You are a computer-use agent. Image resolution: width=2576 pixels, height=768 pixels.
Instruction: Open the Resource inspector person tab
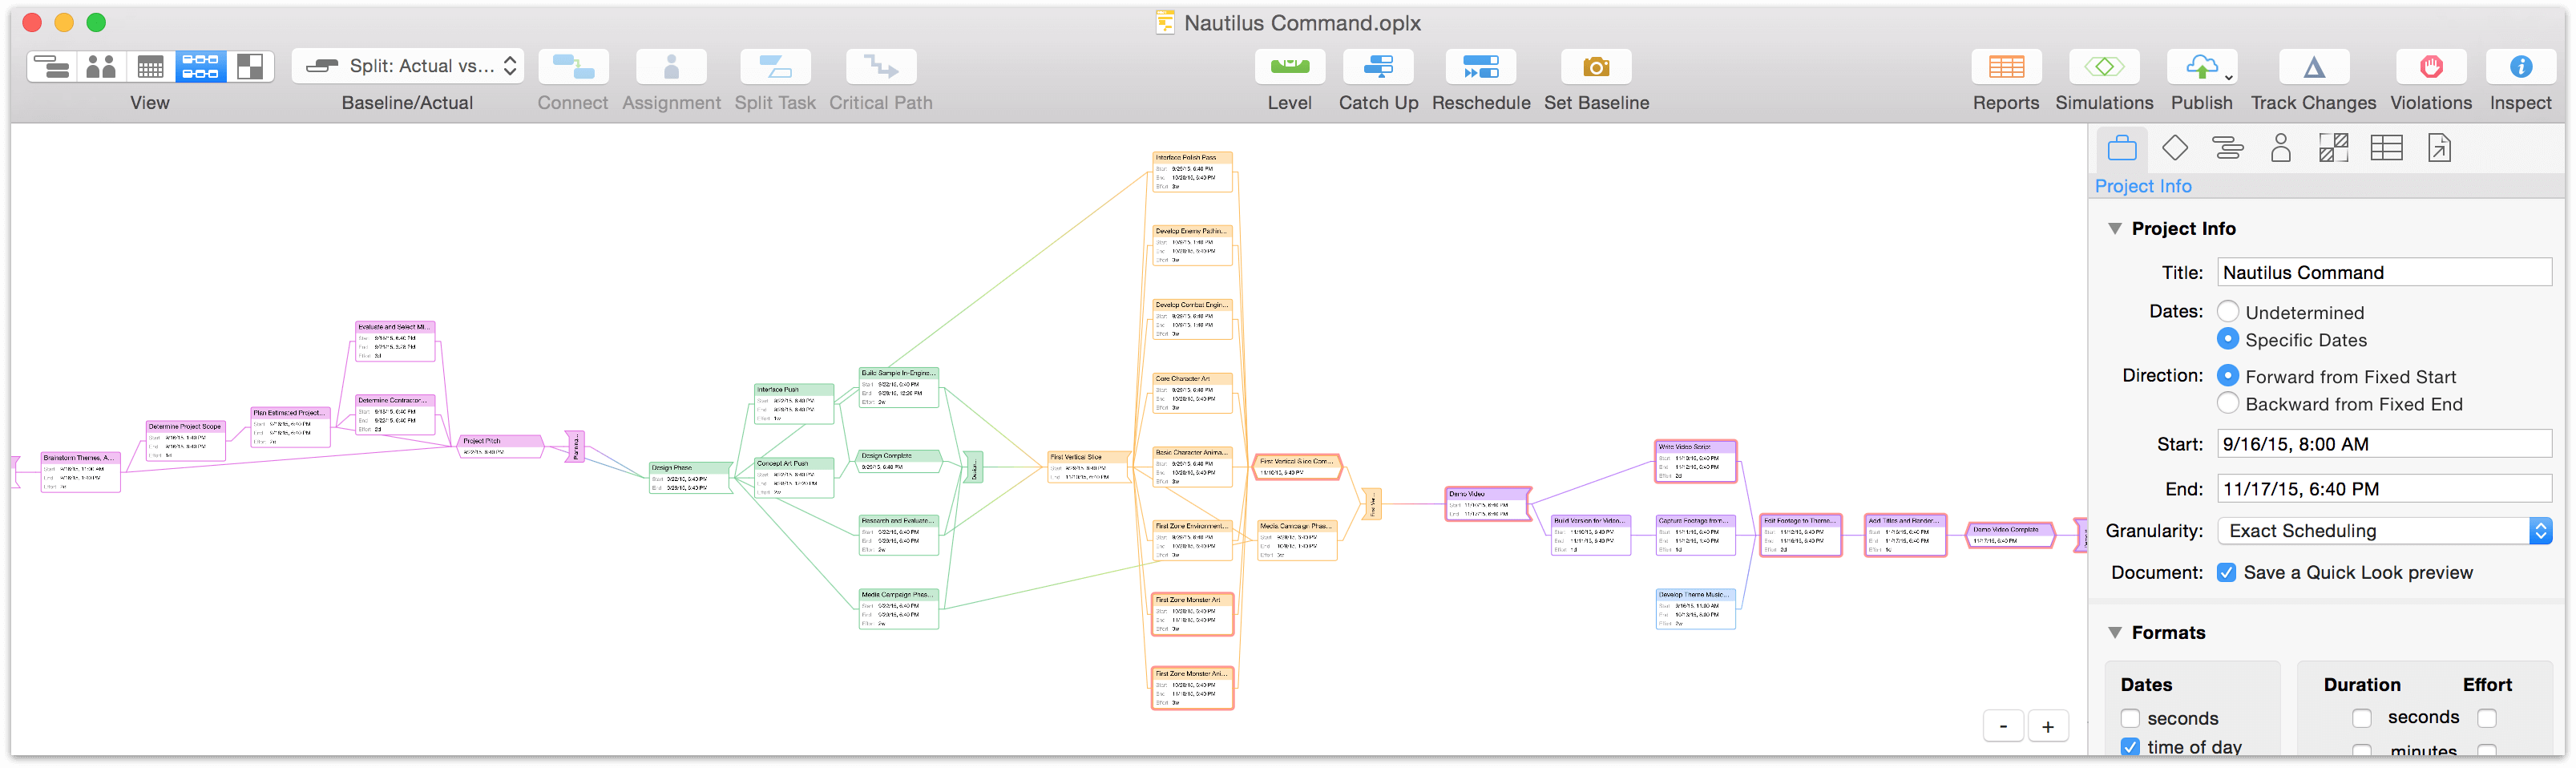click(x=2281, y=148)
